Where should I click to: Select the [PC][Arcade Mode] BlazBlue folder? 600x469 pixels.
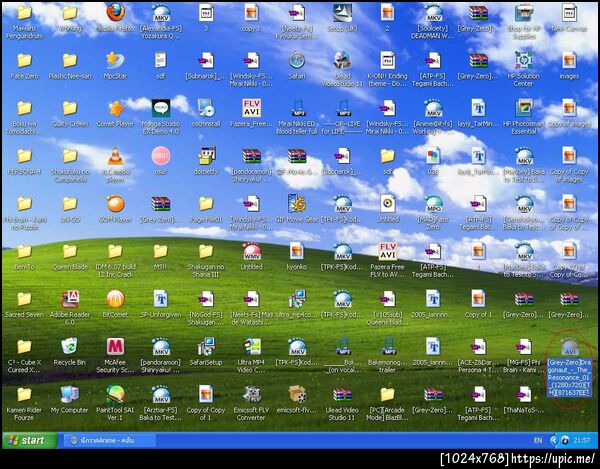click(387, 395)
